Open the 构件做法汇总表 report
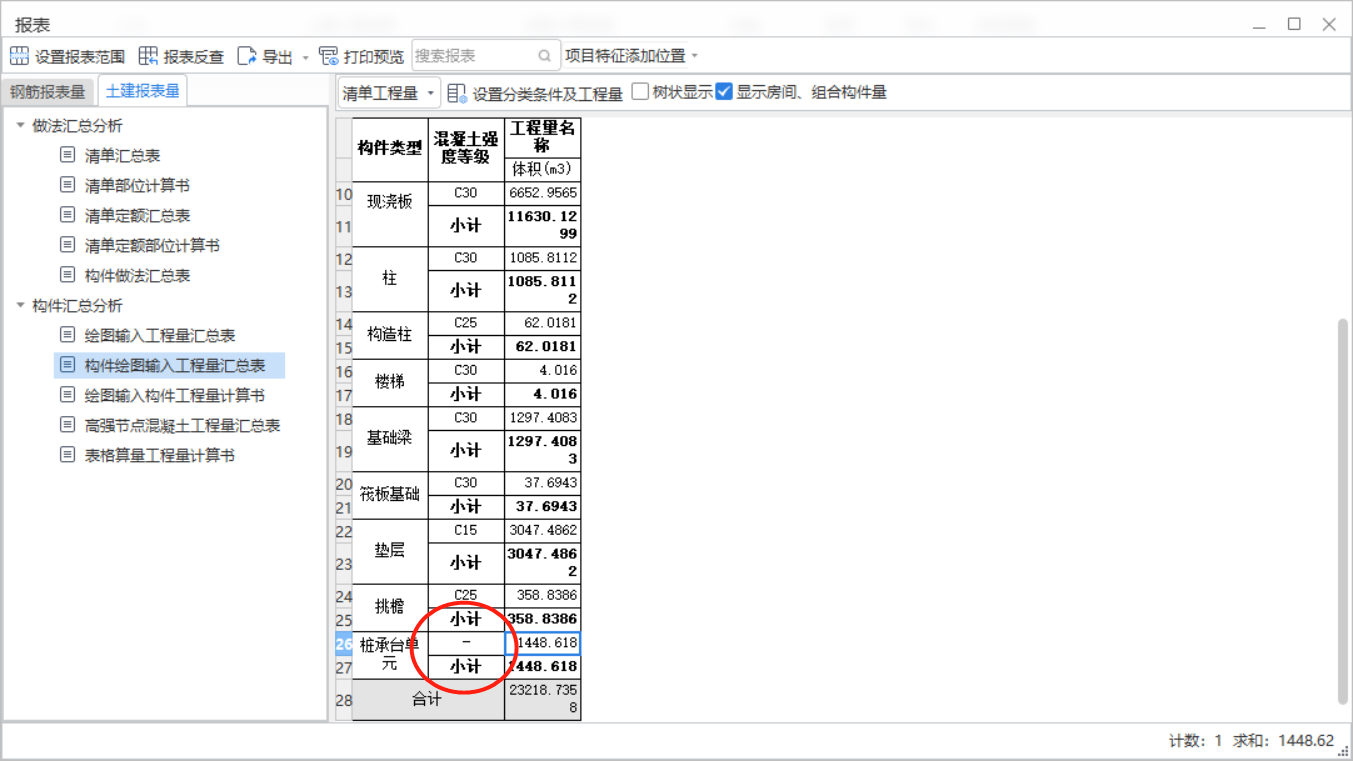The width and height of the screenshot is (1353, 761). [137, 275]
